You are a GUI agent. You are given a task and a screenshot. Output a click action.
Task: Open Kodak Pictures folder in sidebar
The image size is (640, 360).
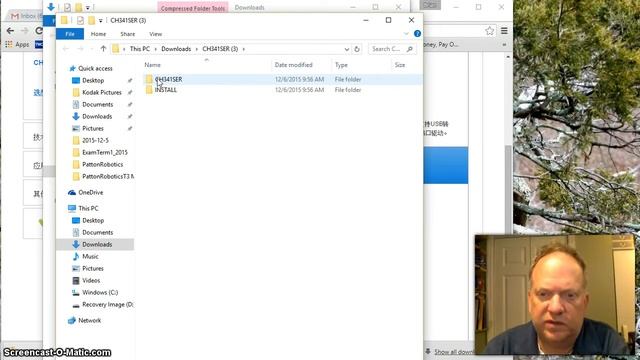pyautogui.click(x=102, y=93)
